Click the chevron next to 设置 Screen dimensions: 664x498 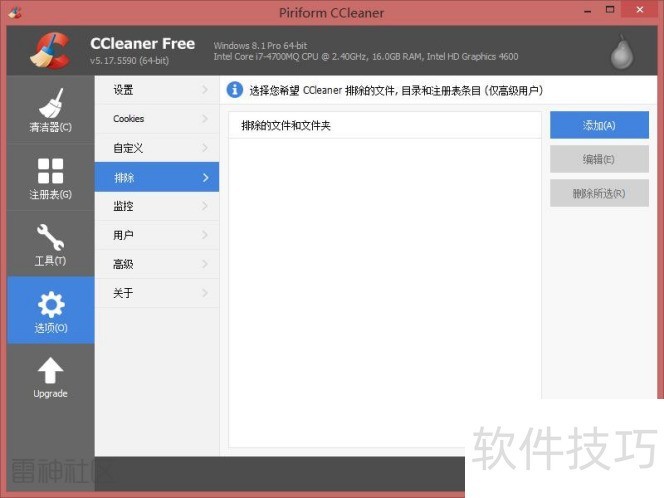[205, 90]
